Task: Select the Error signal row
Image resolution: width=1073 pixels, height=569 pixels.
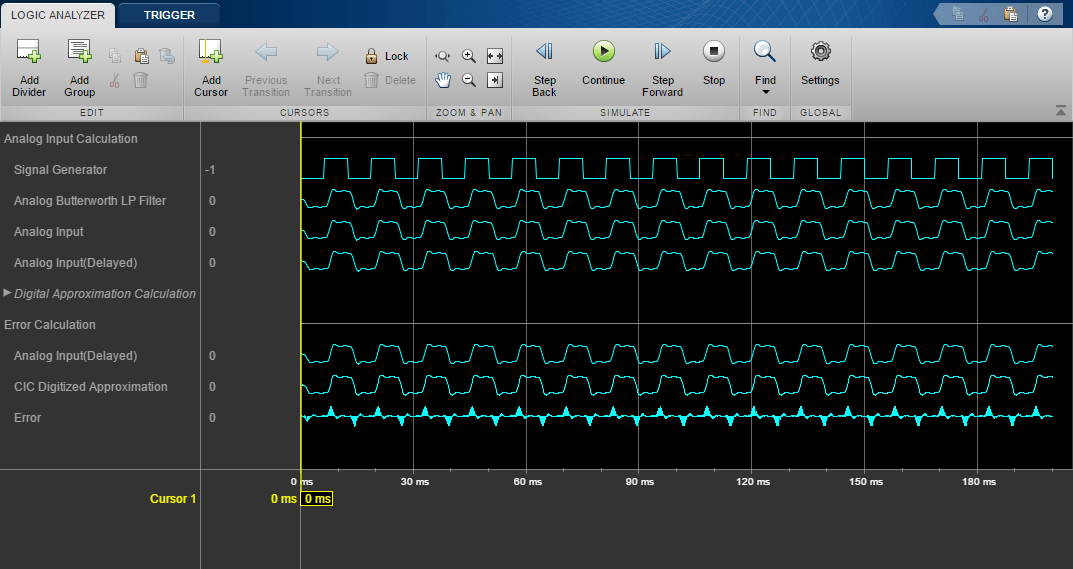Action: click(28, 418)
